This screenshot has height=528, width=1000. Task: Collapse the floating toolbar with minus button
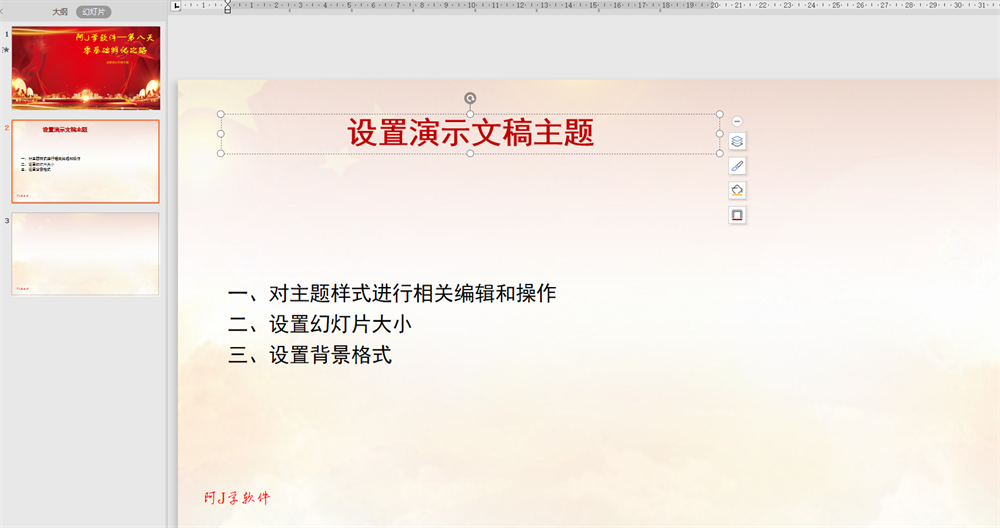click(x=737, y=121)
